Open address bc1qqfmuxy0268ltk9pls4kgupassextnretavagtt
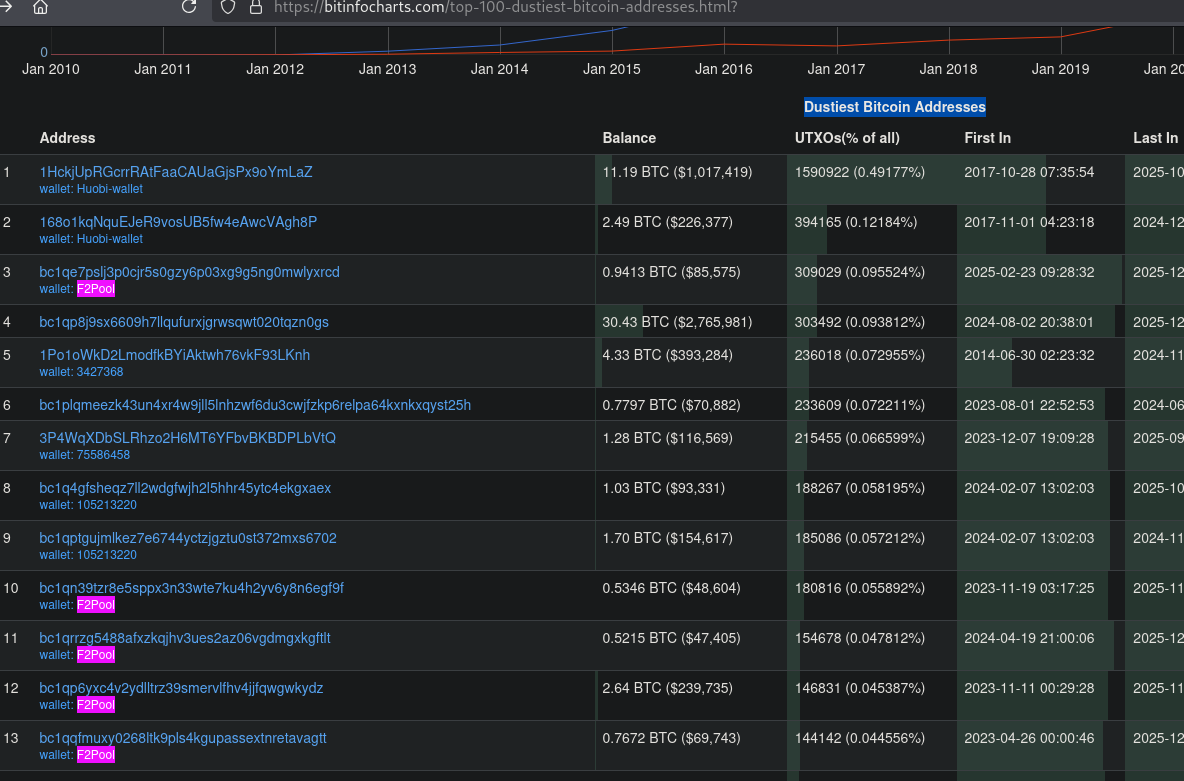Screen dimensions: 1184x781 pos(183,737)
